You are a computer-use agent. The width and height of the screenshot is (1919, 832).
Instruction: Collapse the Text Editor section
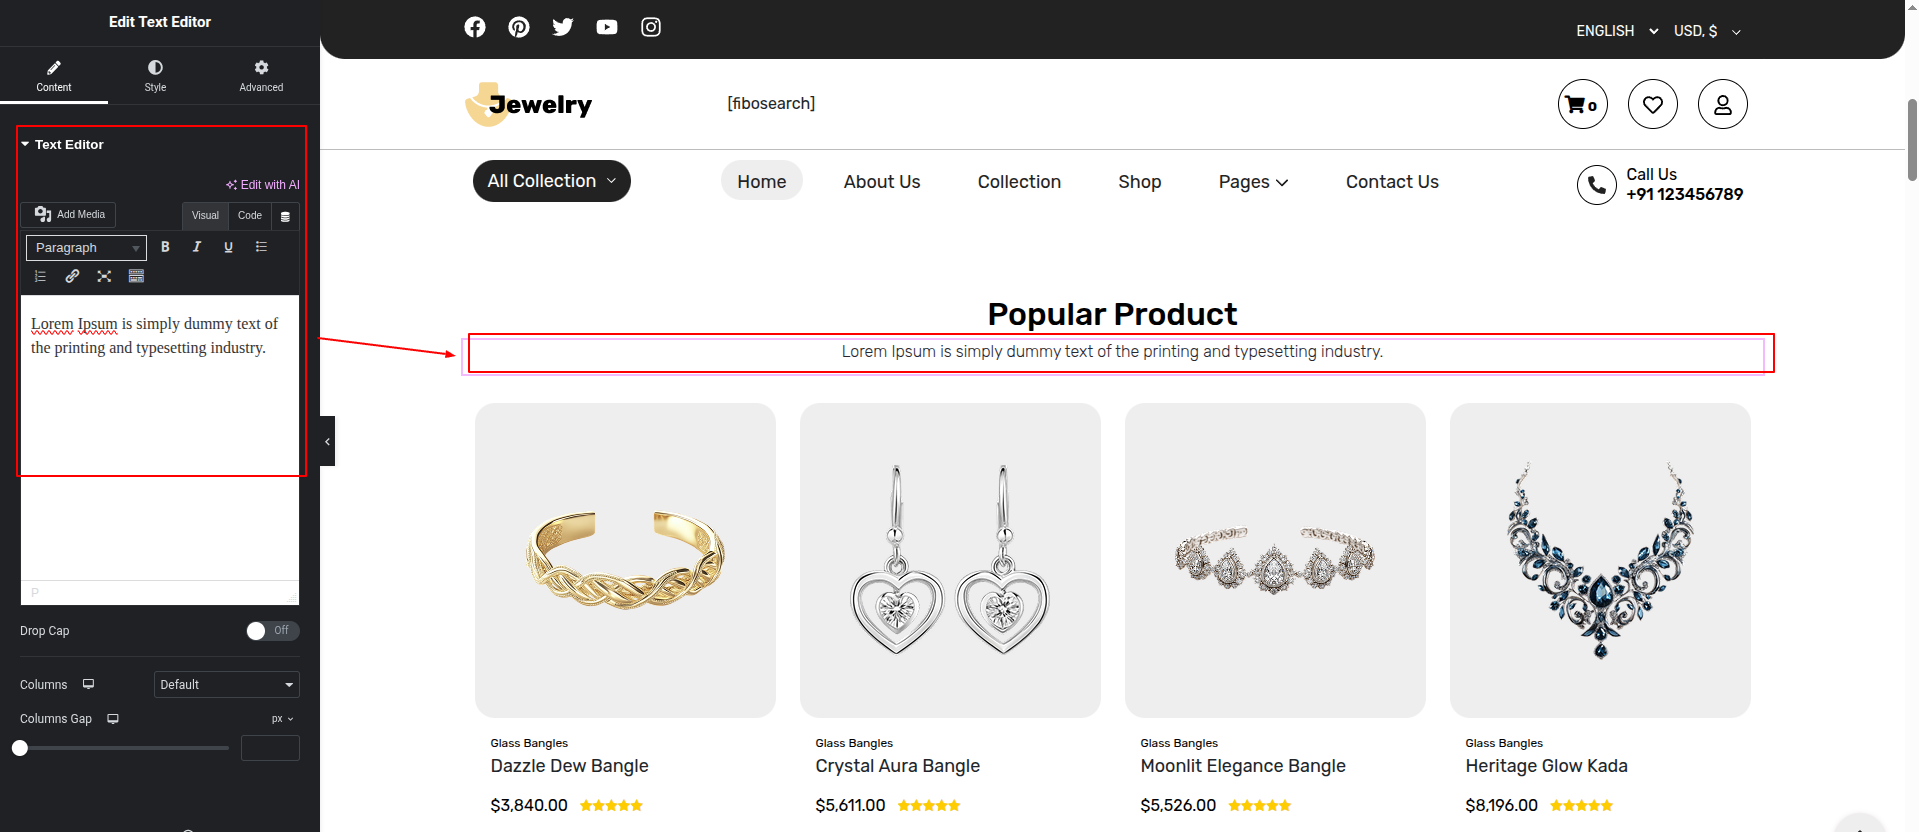[25, 145]
